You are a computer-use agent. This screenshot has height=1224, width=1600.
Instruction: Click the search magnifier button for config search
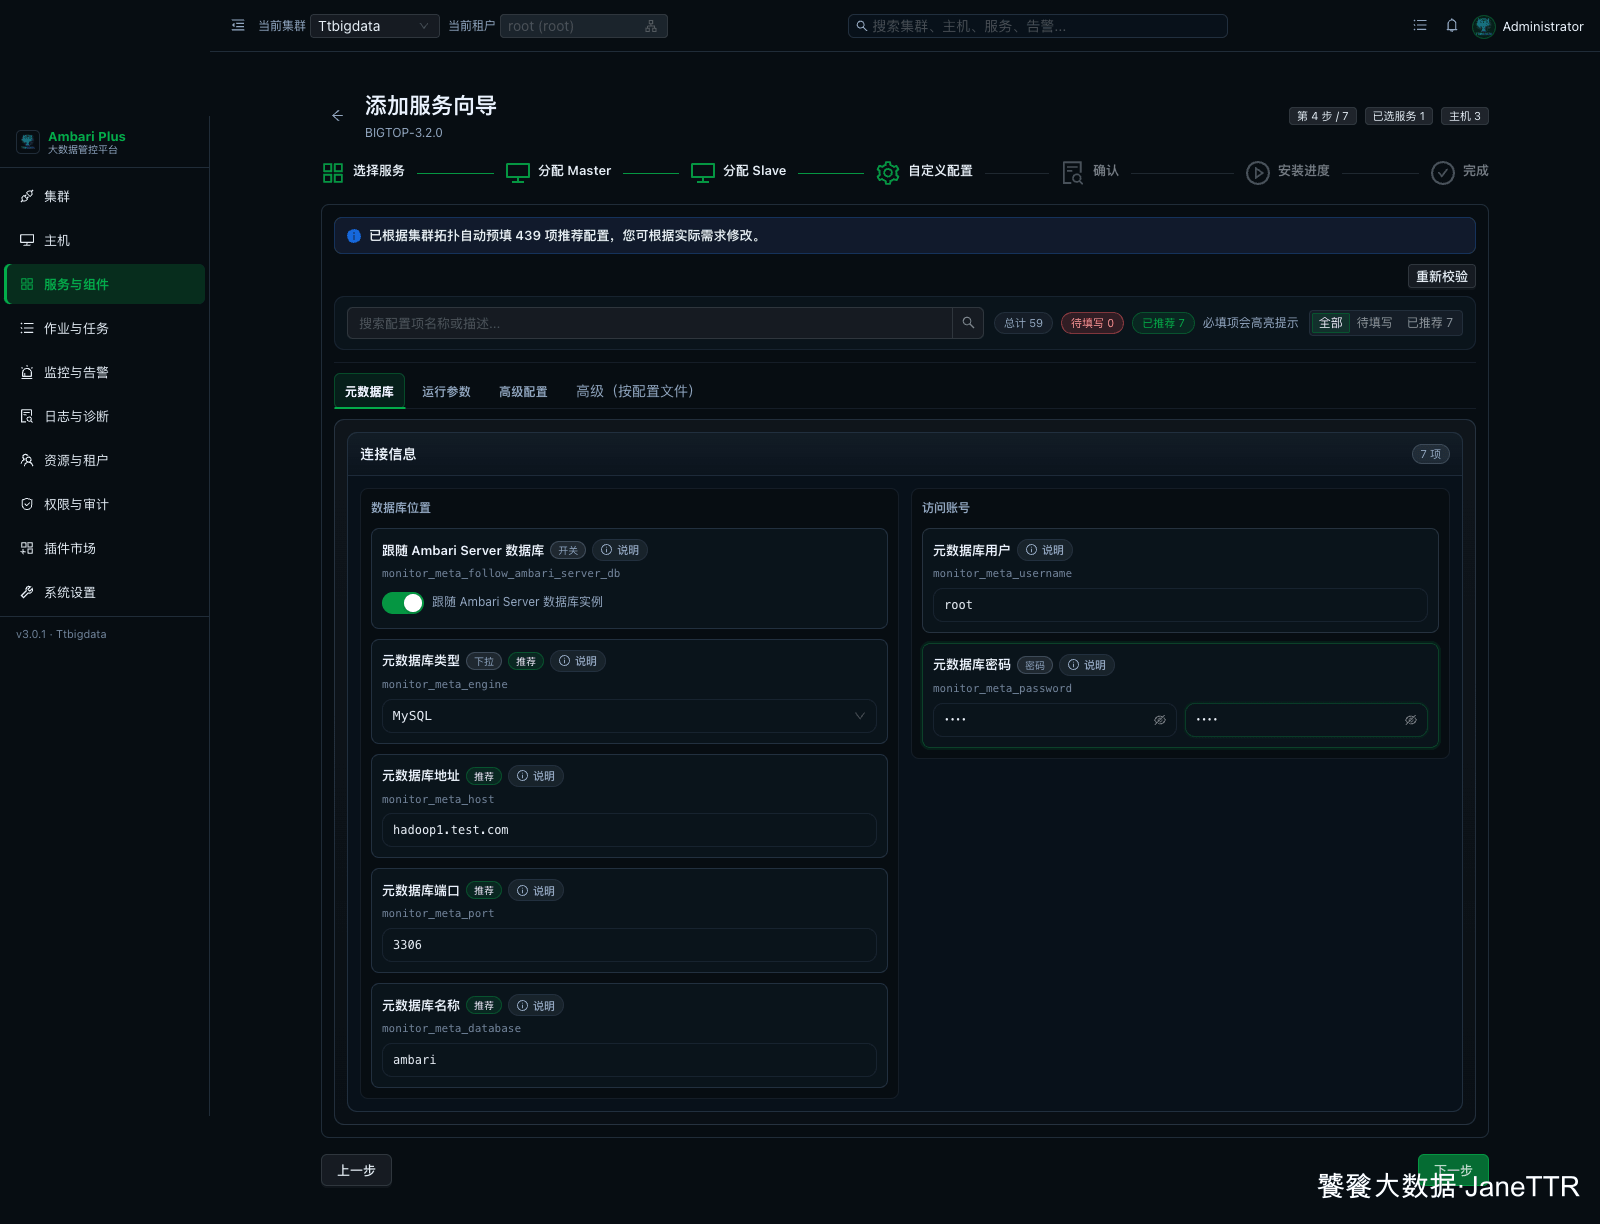968,323
